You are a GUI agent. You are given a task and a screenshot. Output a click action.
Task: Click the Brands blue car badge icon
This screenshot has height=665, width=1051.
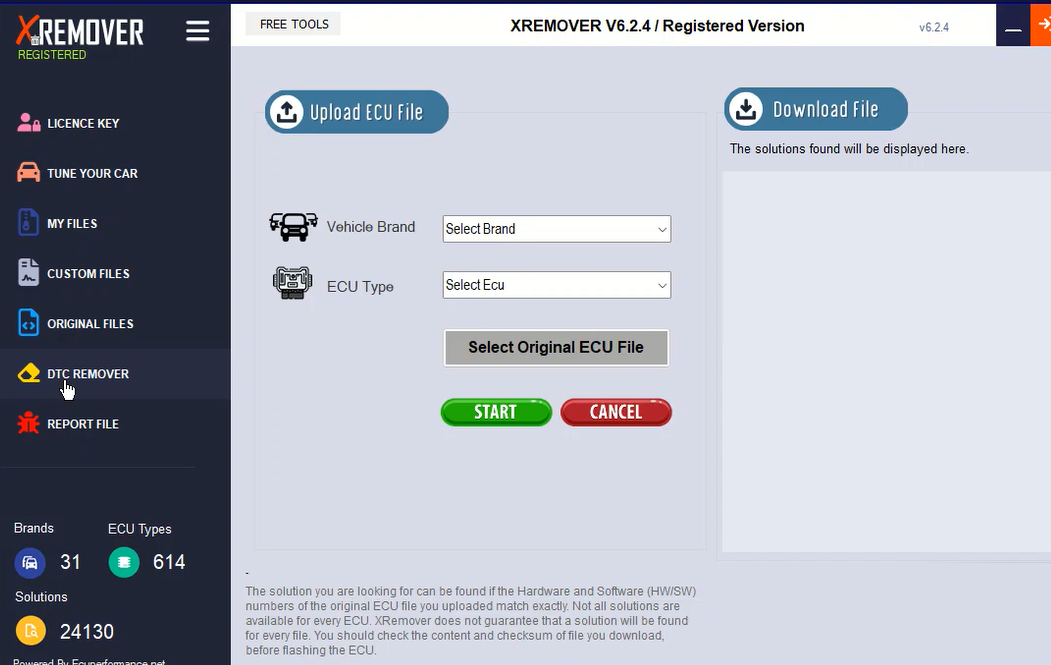(x=30, y=562)
